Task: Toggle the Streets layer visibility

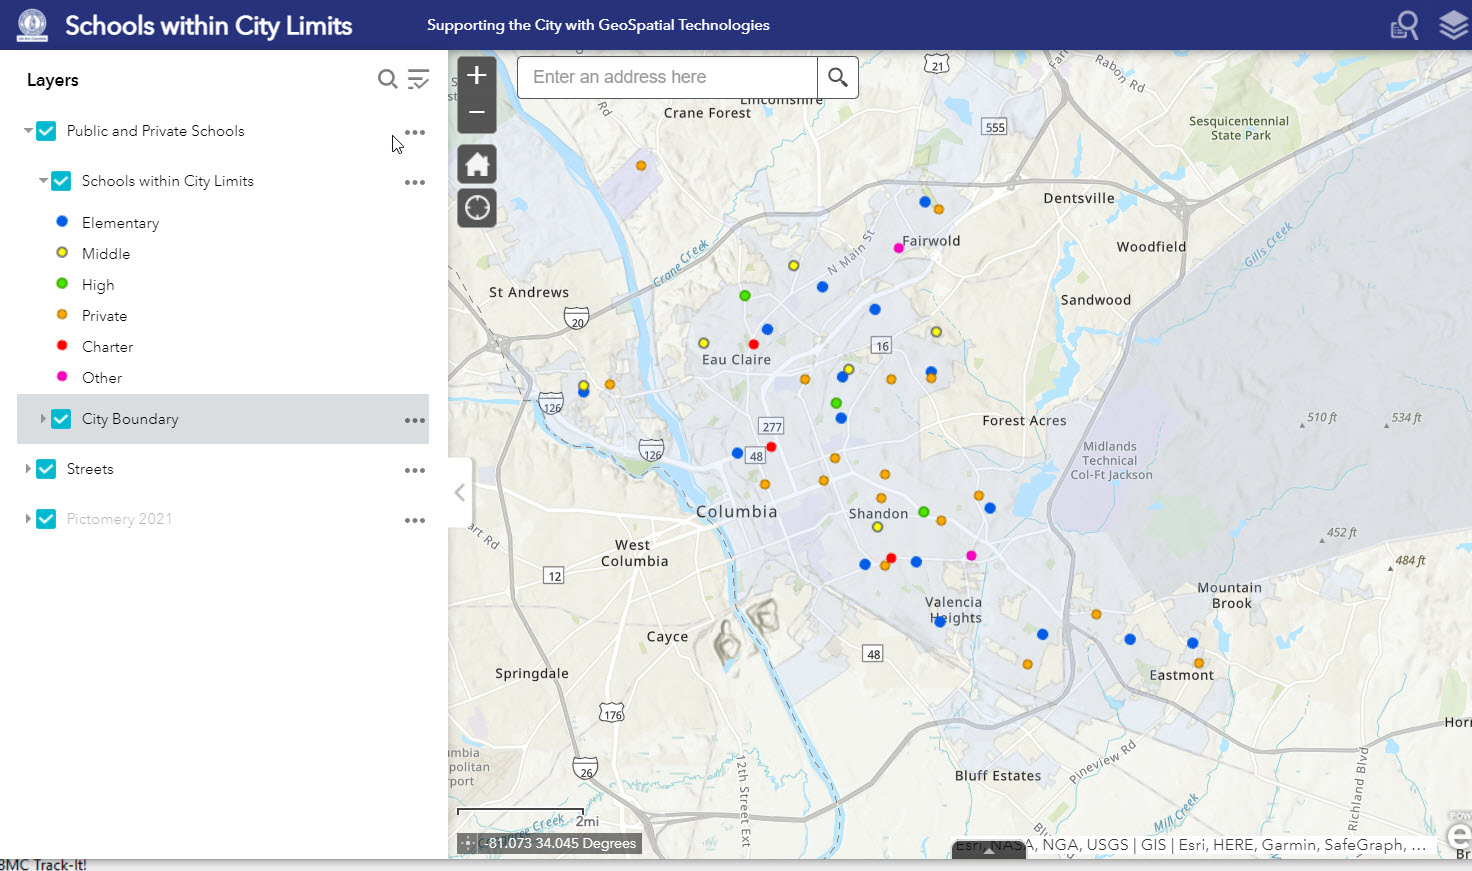Action: click(46, 469)
